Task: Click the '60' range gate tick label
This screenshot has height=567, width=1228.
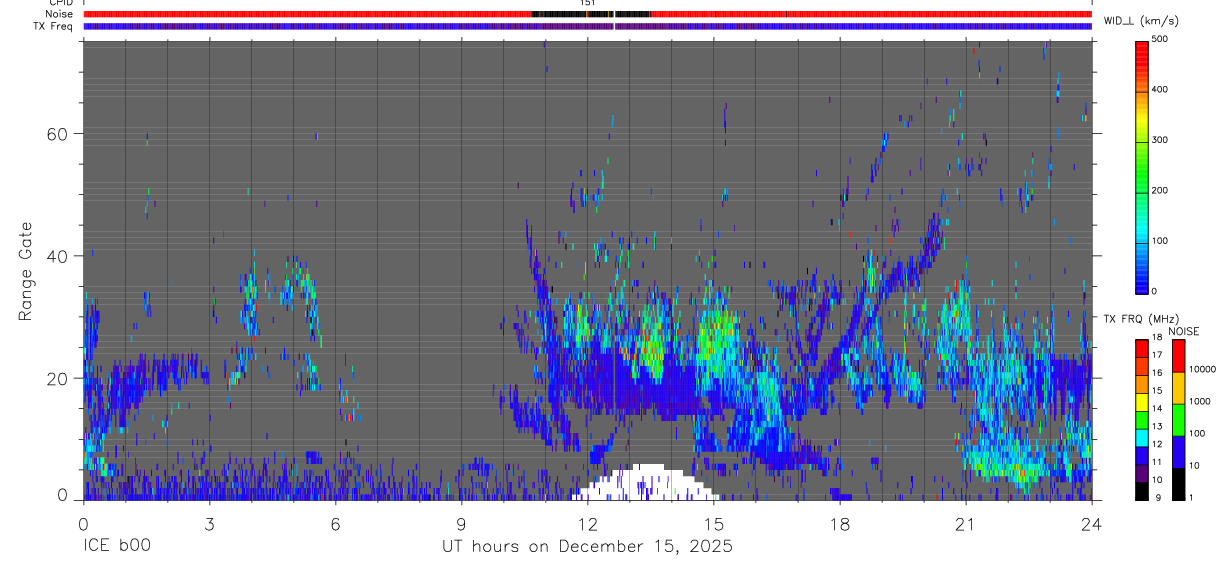Action: [x=58, y=134]
